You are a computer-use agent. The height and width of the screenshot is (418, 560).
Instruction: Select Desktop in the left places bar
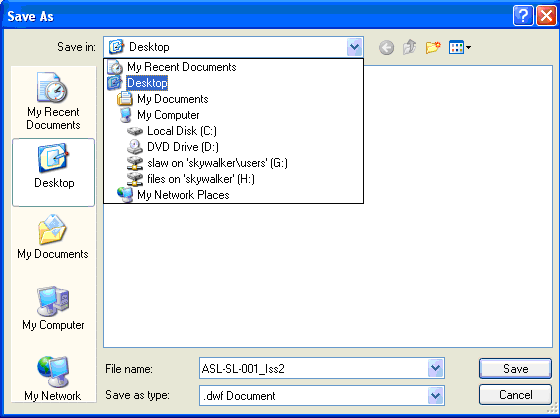54,172
